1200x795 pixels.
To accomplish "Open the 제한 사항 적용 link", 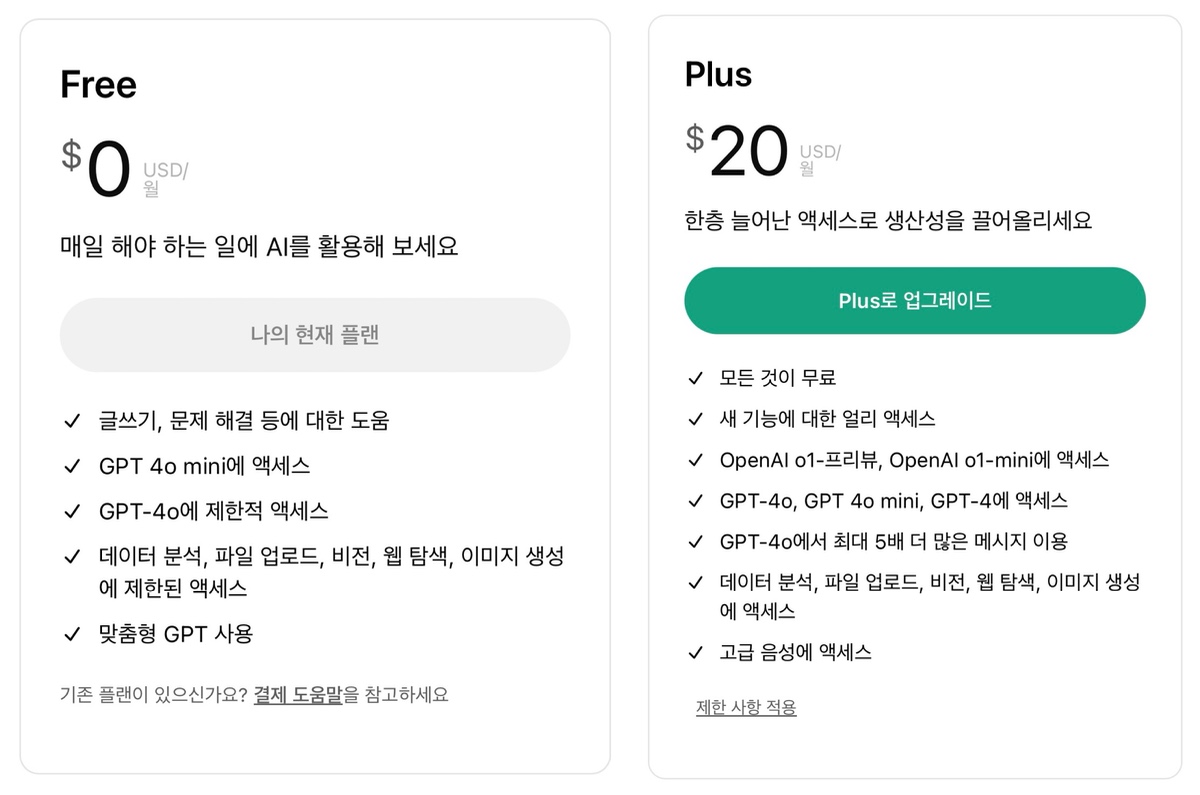I will point(746,707).
